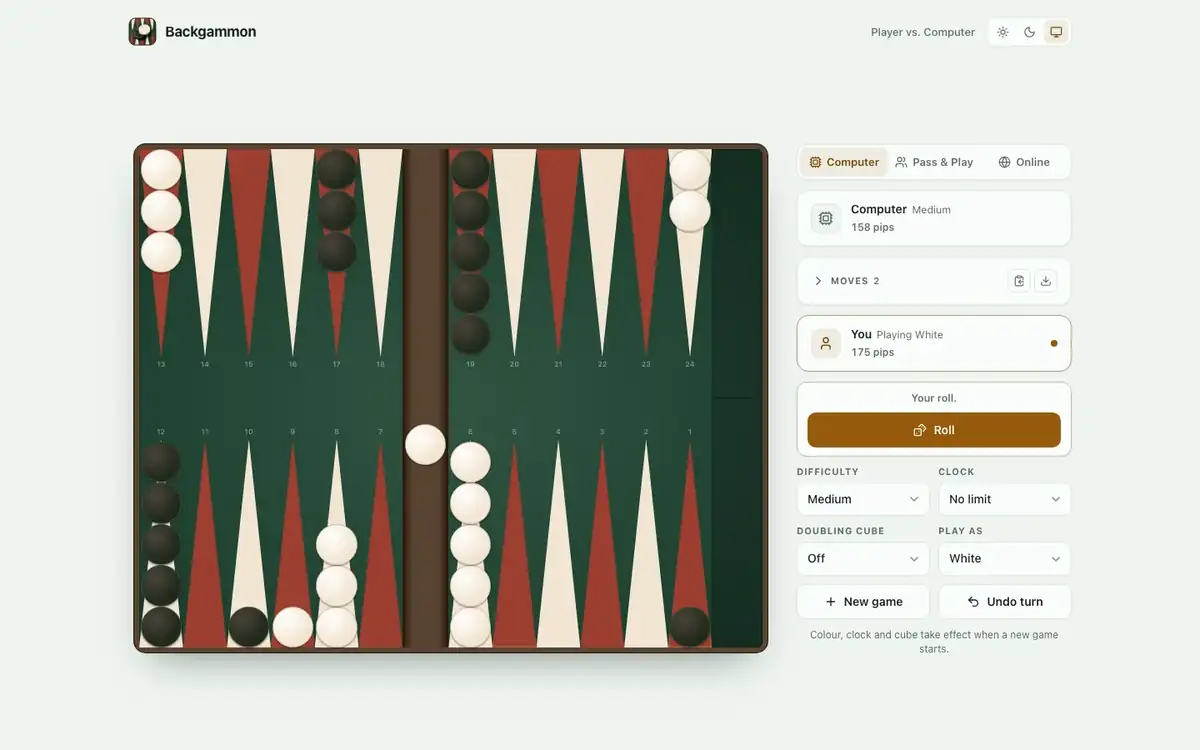
Task: Click the white checker on point 9
Action: click(293, 627)
